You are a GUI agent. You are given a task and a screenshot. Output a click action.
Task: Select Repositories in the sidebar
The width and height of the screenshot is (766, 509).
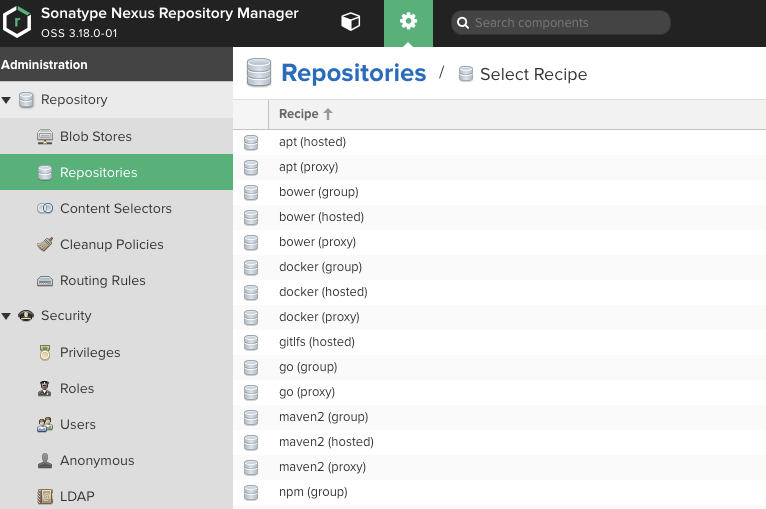[98, 173]
